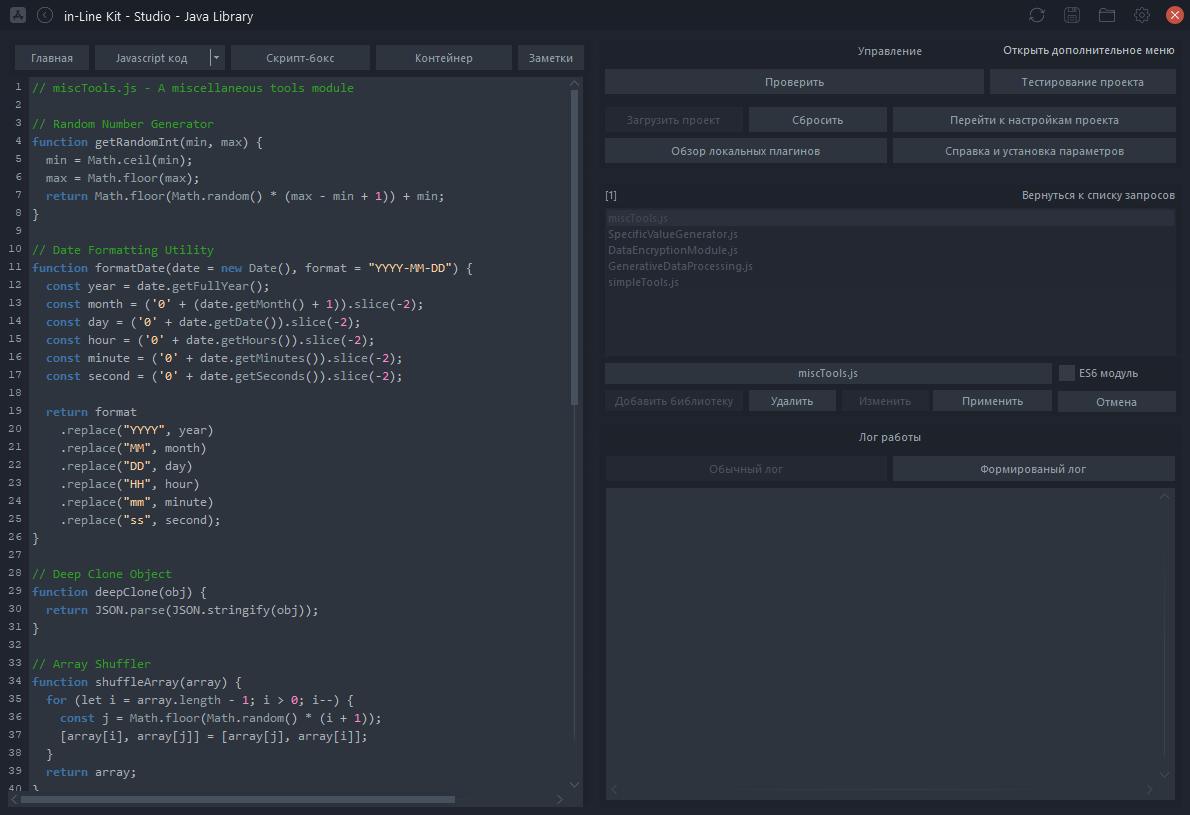1190x815 pixels.
Task: Open the folder icon in title bar
Action: (x=1107, y=15)
